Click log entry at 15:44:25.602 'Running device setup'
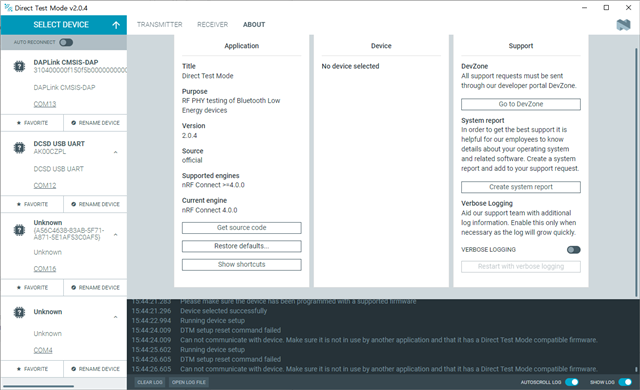This screenshot has width=640, height=390. coord(213,350)
